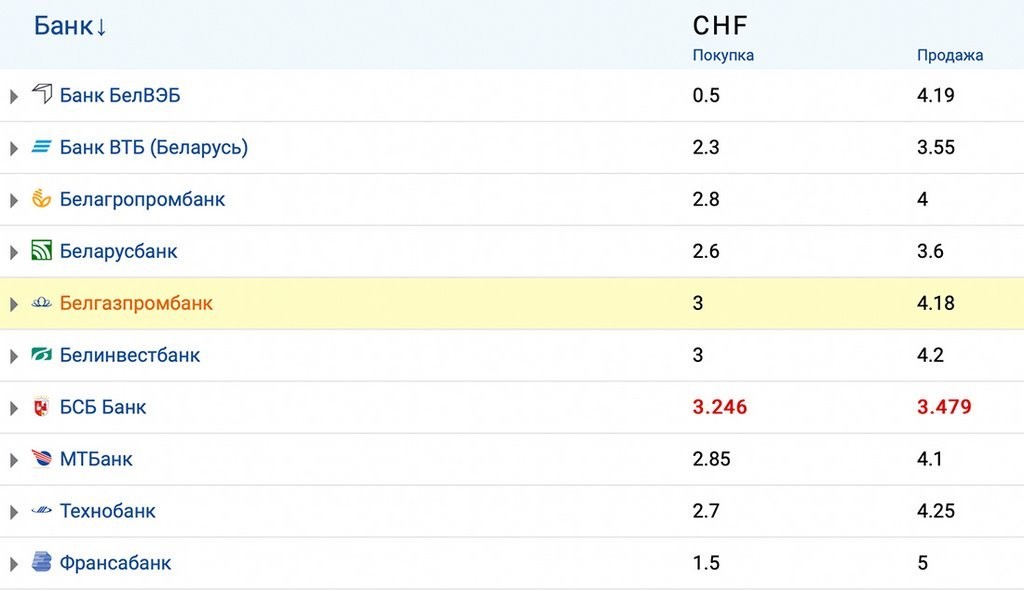Click the БСБ Банк red logo icon
Screen dimensions: 1024x591
coord(41,407)
